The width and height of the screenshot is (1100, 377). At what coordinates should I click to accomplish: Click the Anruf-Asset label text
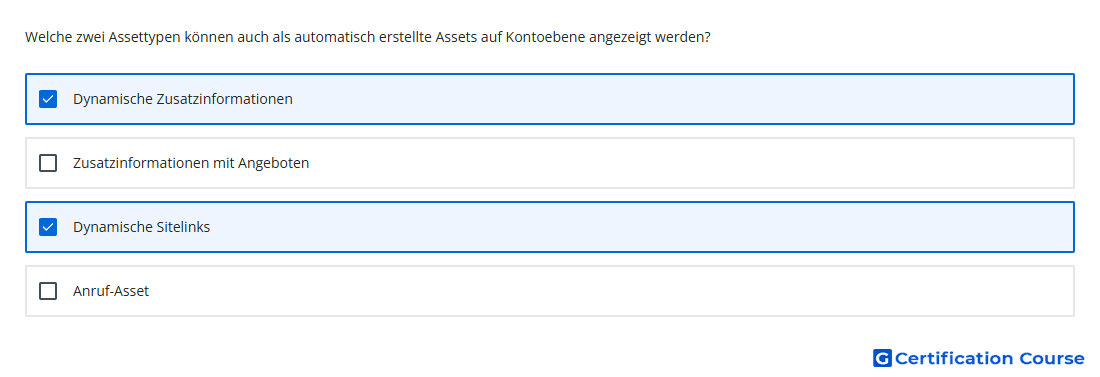pos(111,291)
